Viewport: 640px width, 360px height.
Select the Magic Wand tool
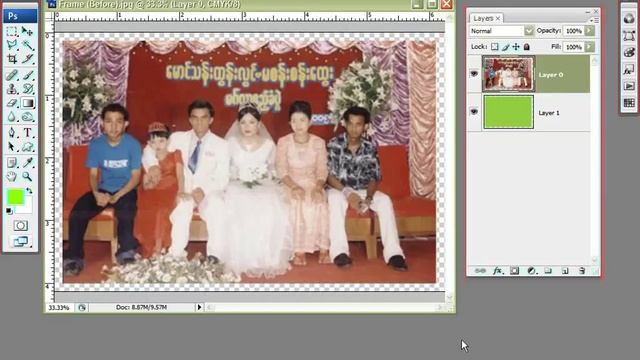click(27, 45)
